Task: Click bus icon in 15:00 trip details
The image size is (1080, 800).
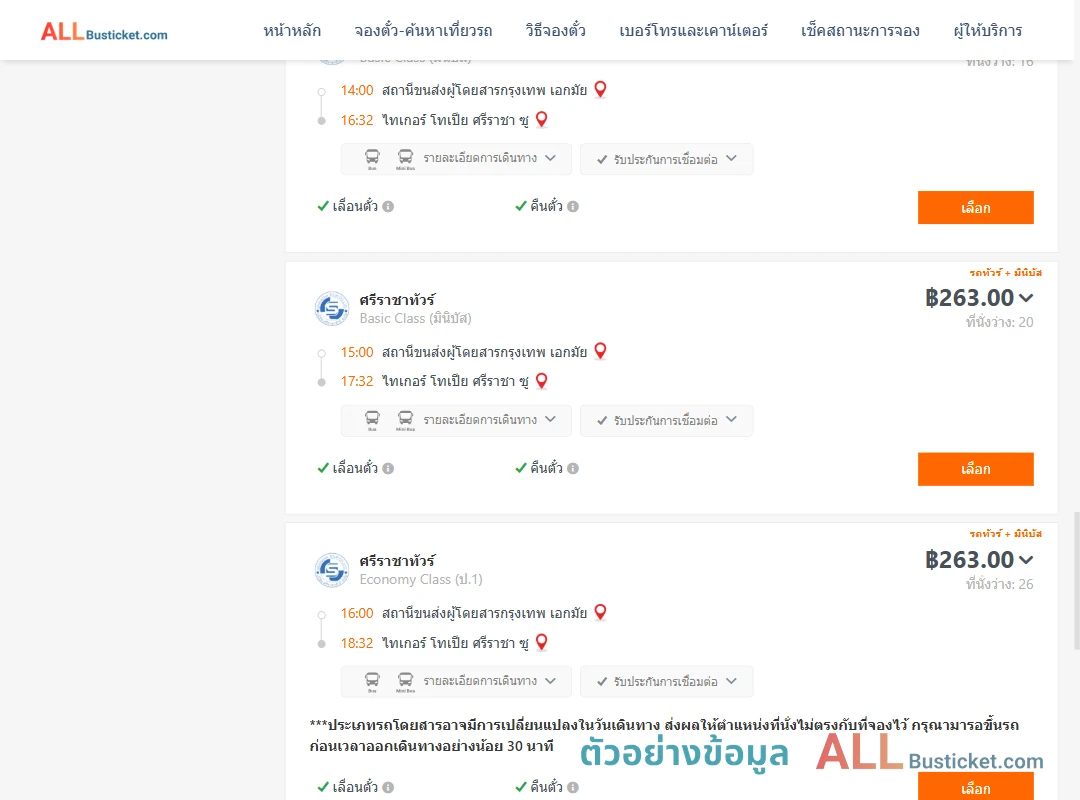Action: click(372, 420)
